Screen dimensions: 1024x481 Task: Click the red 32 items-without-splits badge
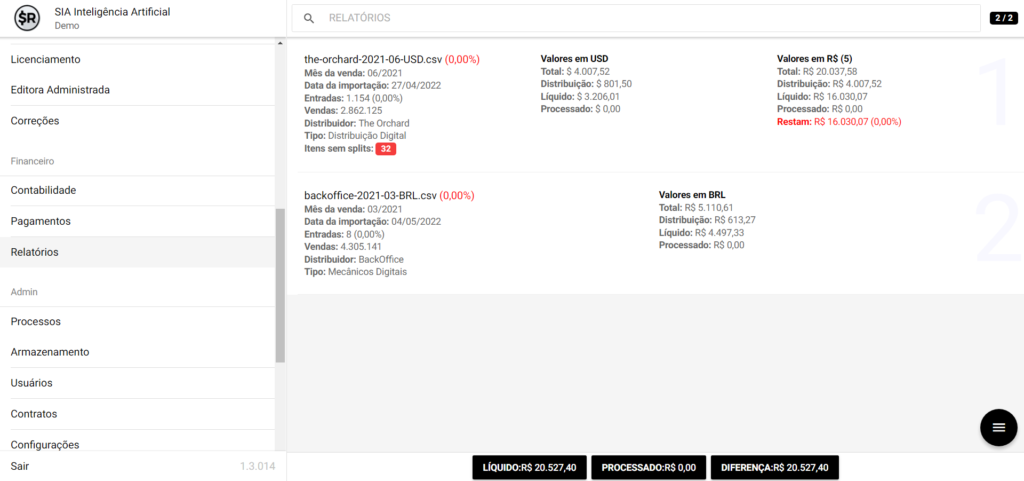[x=387, y=149]
